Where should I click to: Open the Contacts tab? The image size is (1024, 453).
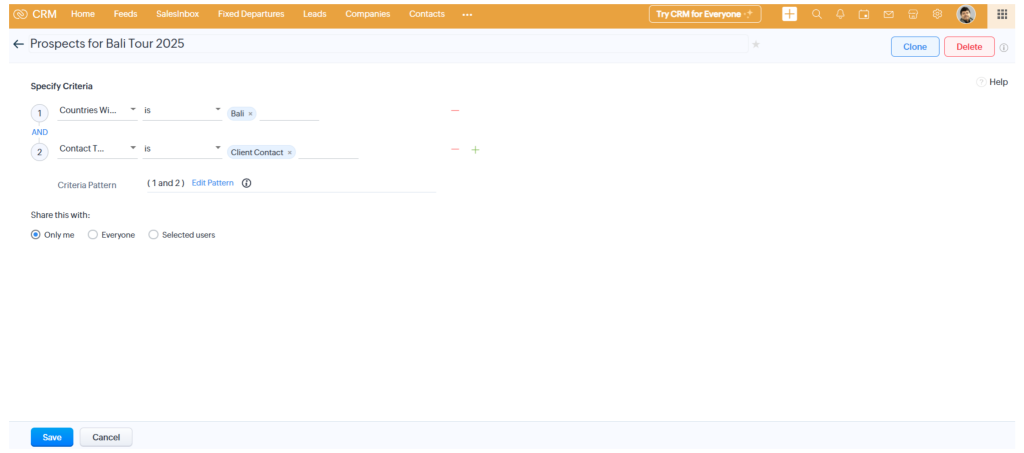coord(427,14)
